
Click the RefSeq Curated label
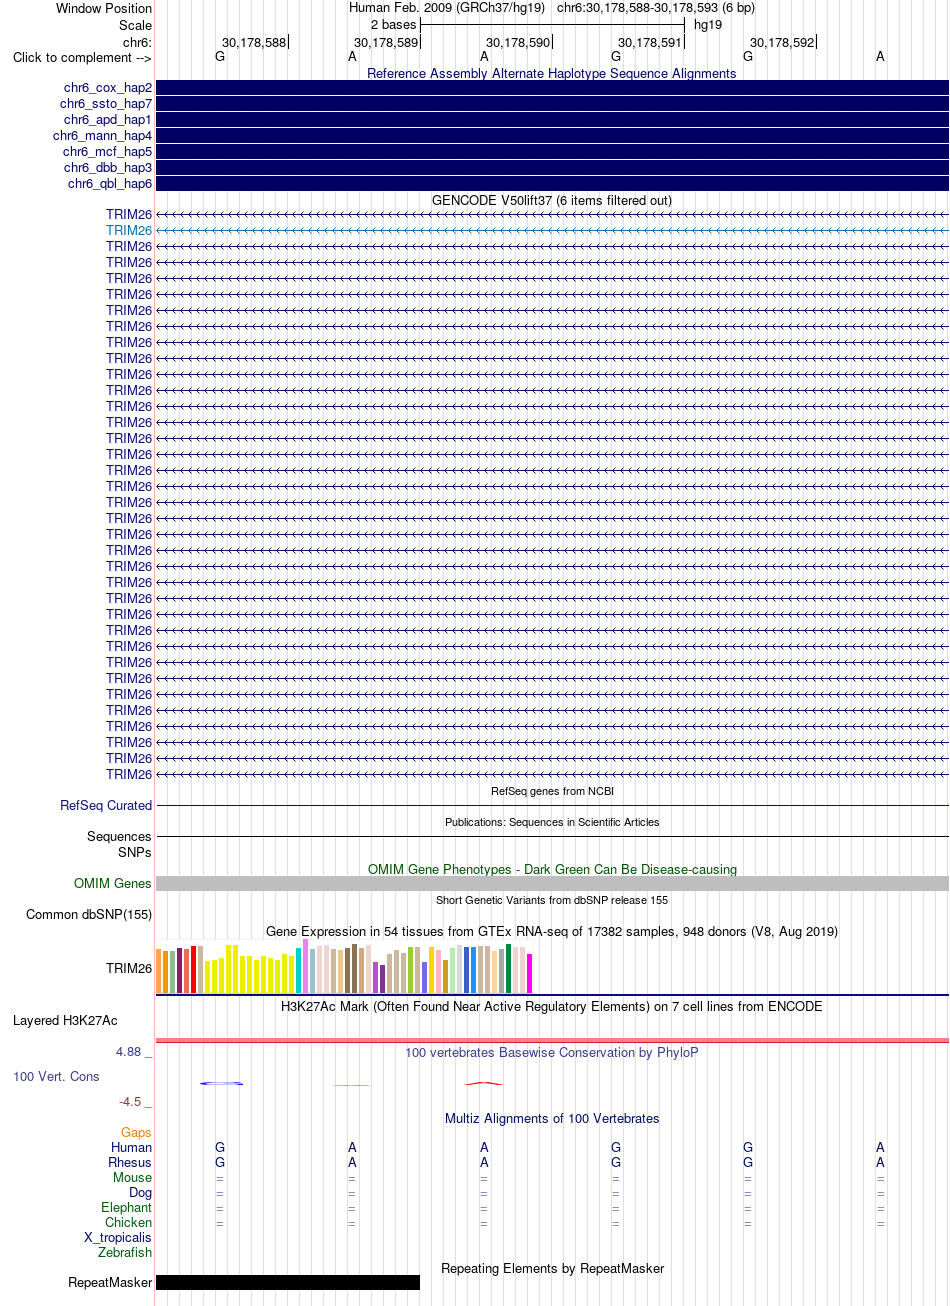[x=106, y=805]
